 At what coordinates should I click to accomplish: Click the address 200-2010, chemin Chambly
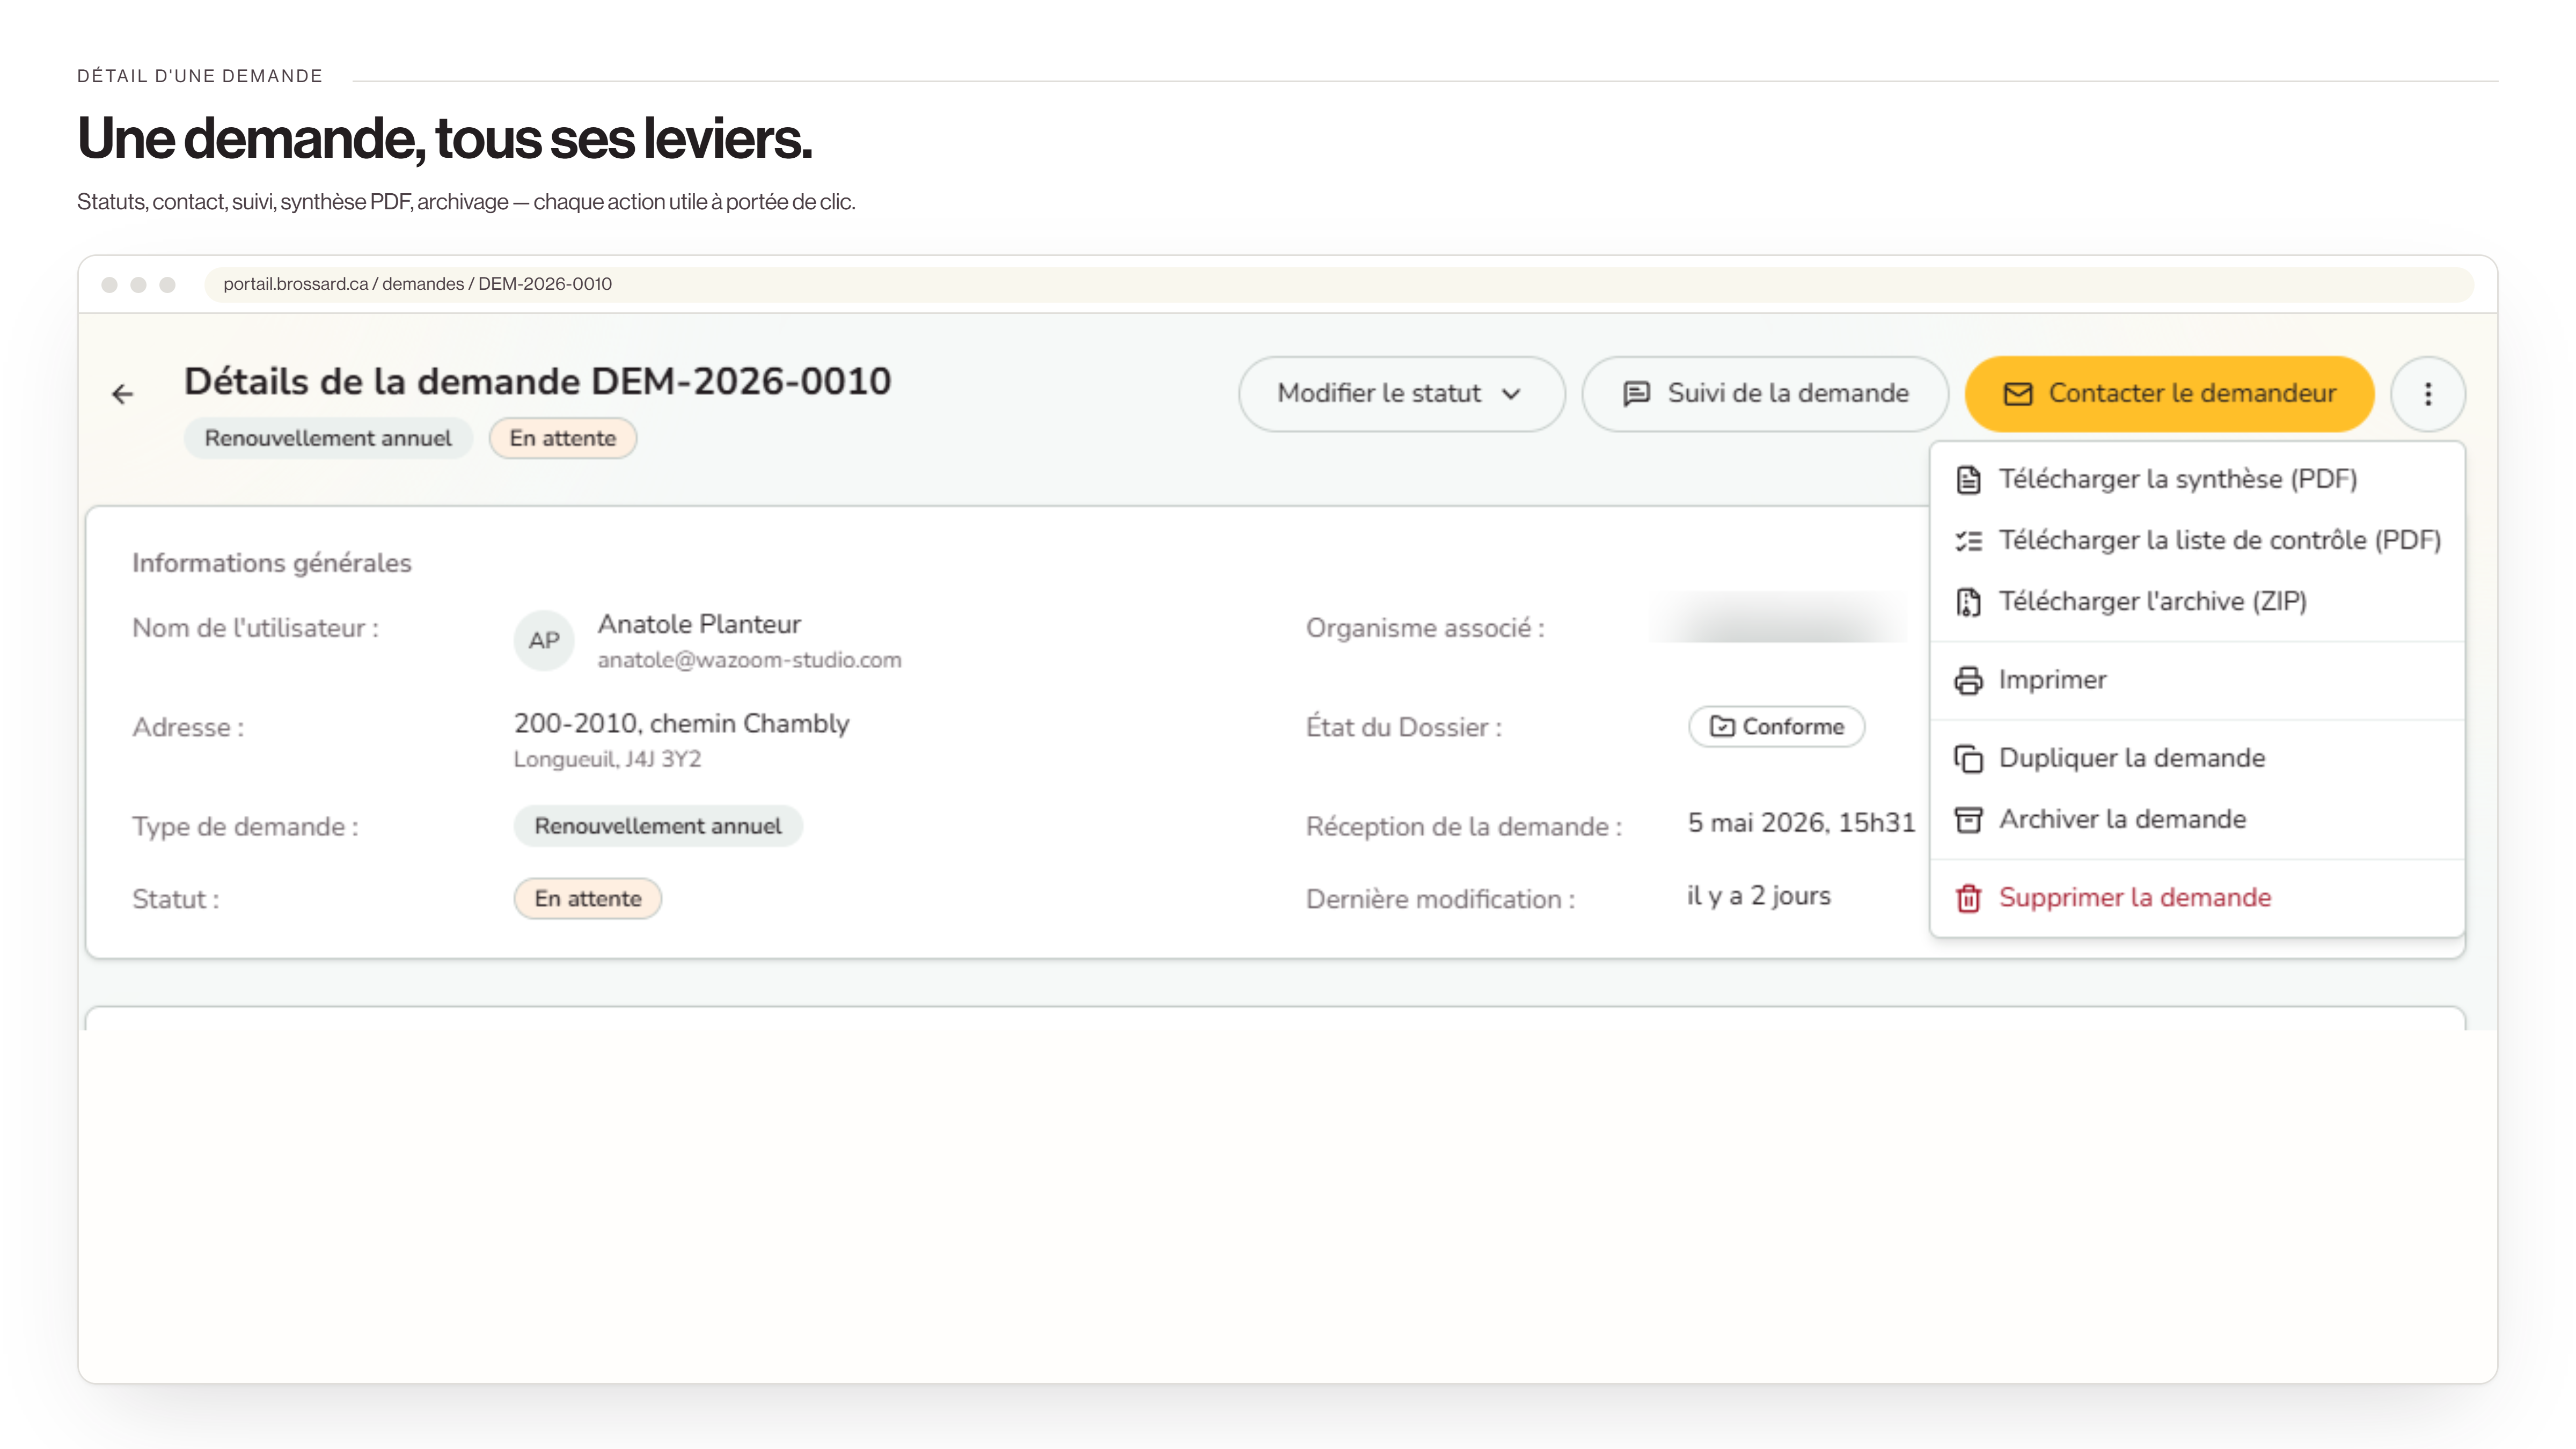pyautogui.click(x=682, y=723)
